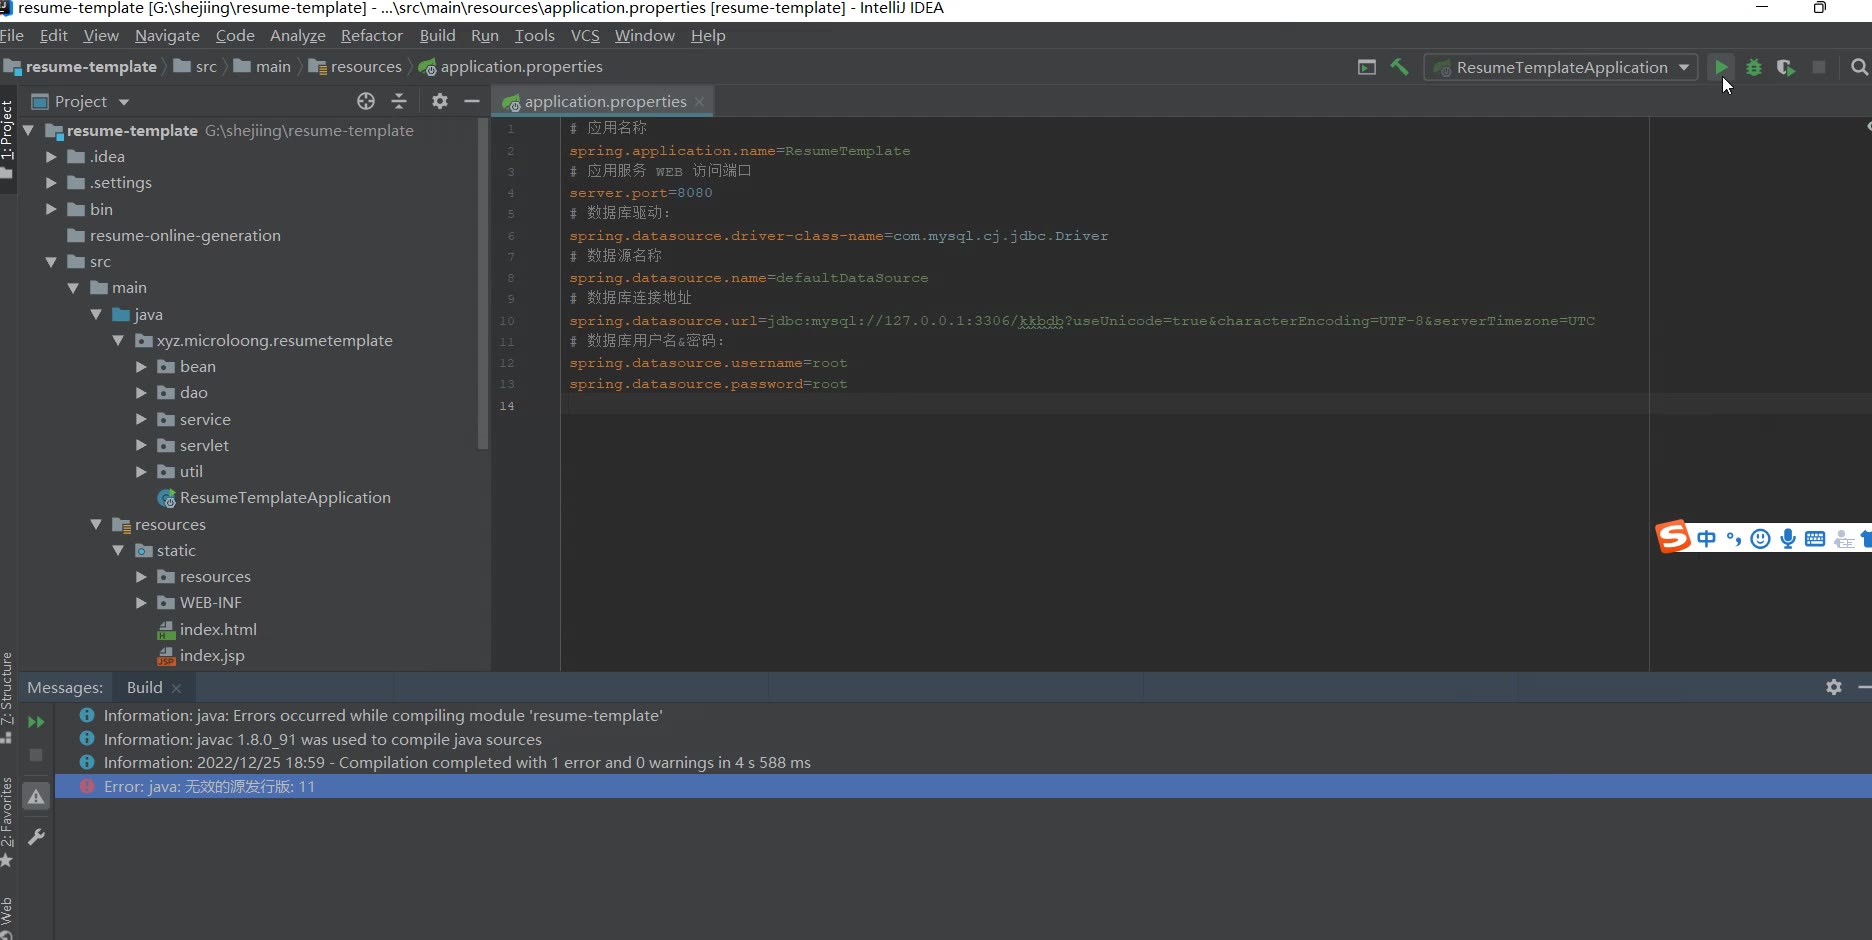Image resolution: width=1872 pixels, height=940 pixels.
Task: Open the Refactor menu
Action: (x=371, y=35)
